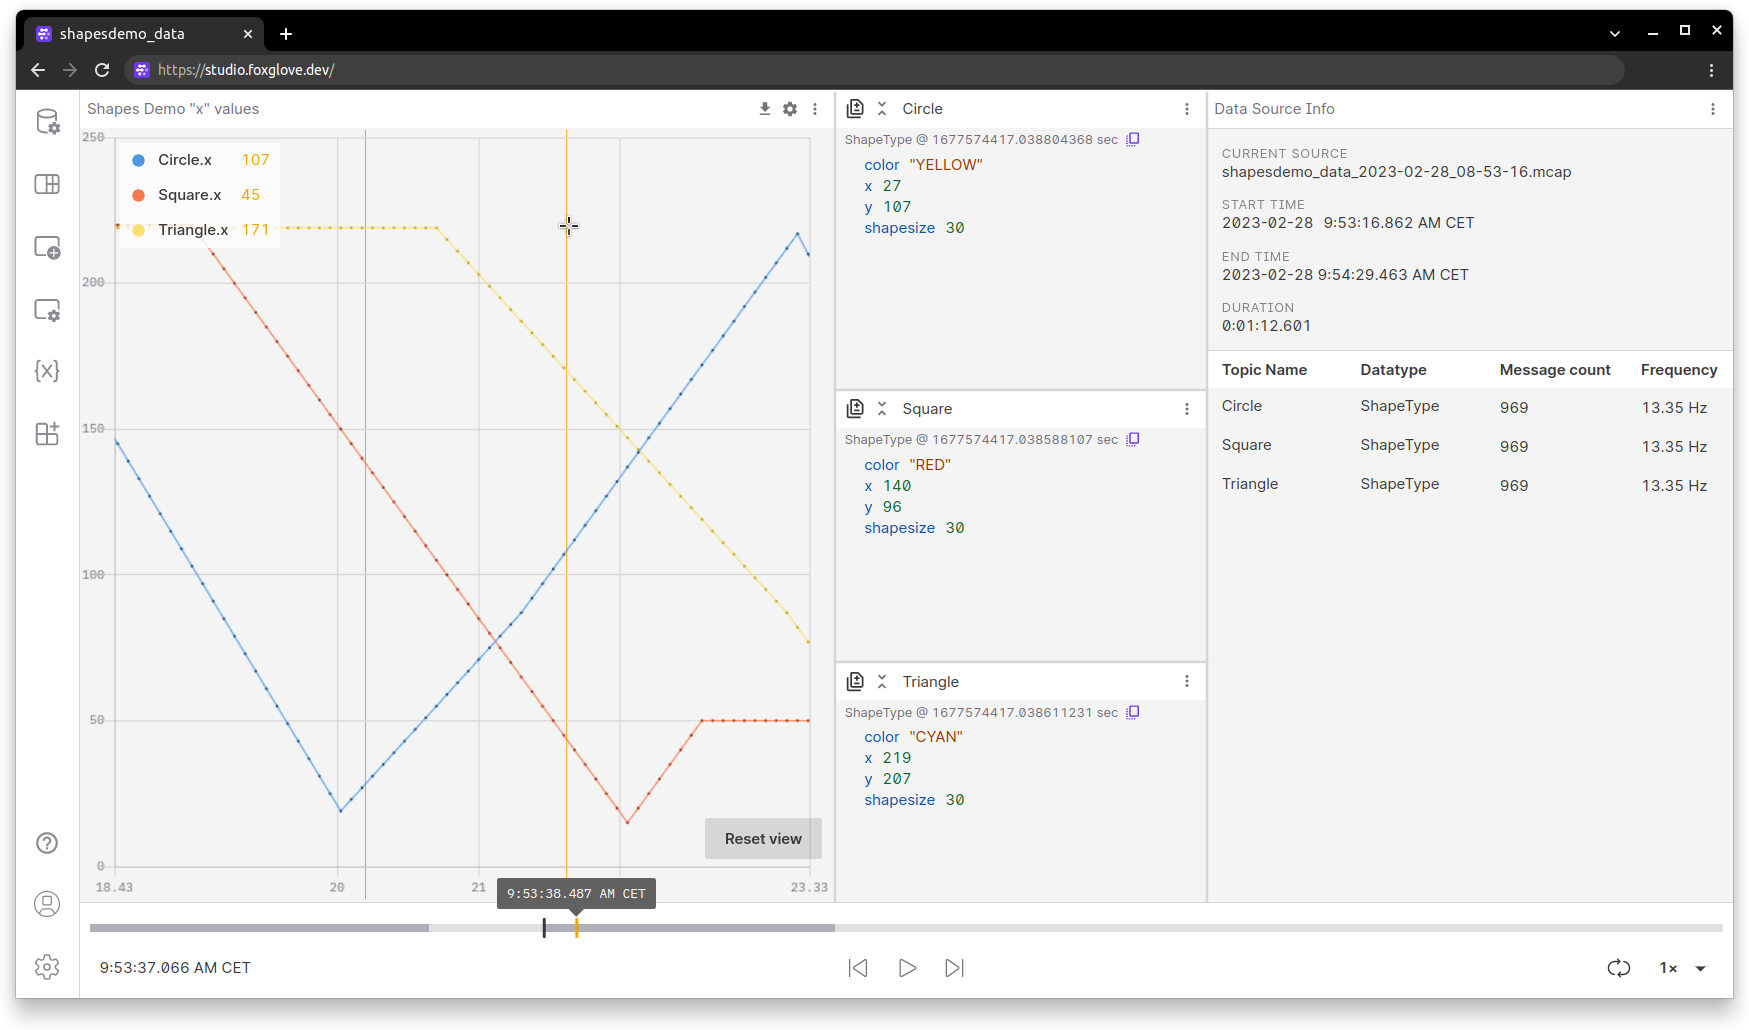Open the Square panel three-dot menu
1749x1030 pixels.
point(1187,409)
